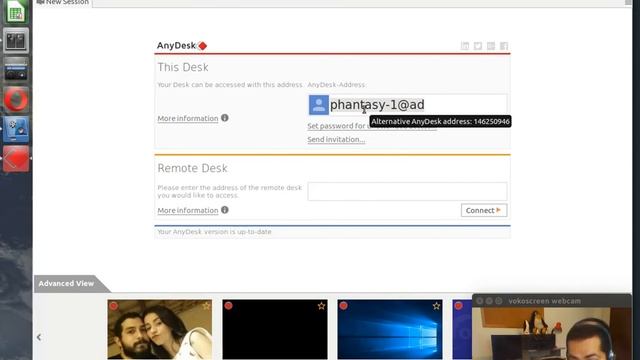Click red status dot on couple photo thumbnail
Image resolution: width=640 pixels, height=360 pixels.
tap(113, 306)
